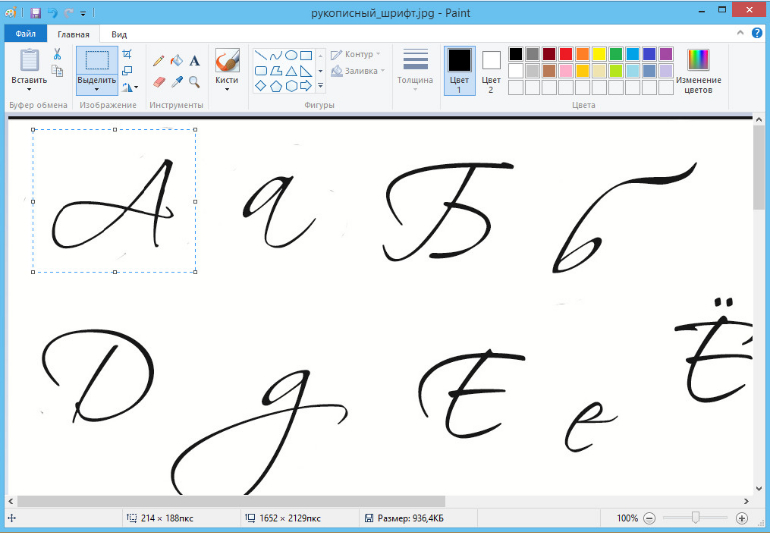Select the Eraser tool
This screenshot has height=533, width=770.
[159, 82]
